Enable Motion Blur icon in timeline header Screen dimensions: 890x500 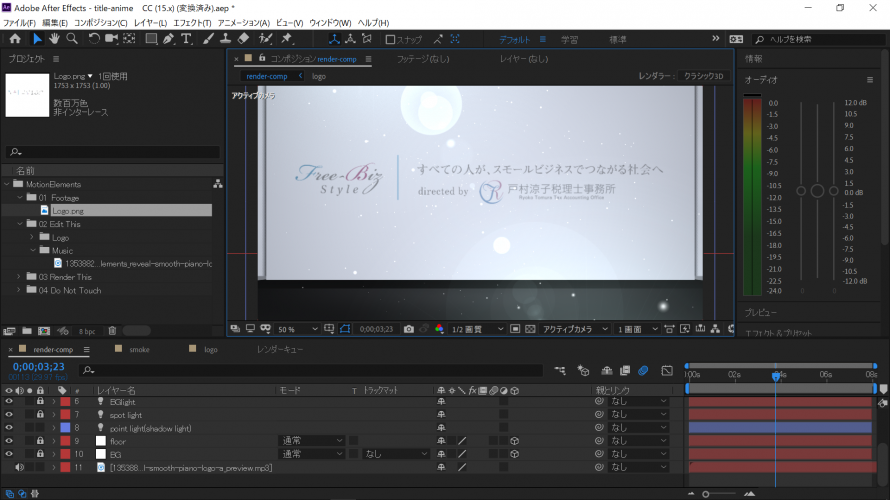(x=643, y=371)
